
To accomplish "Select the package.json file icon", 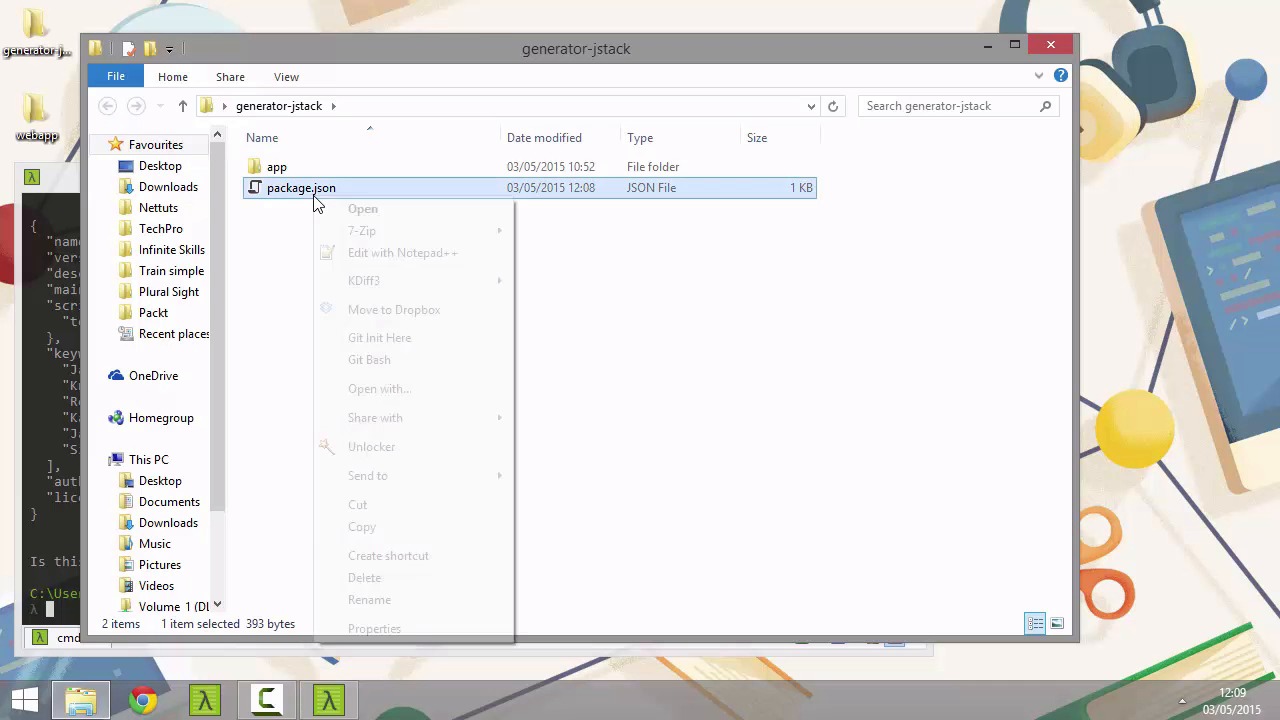I will pyautogui.click(x=255, y=188).
